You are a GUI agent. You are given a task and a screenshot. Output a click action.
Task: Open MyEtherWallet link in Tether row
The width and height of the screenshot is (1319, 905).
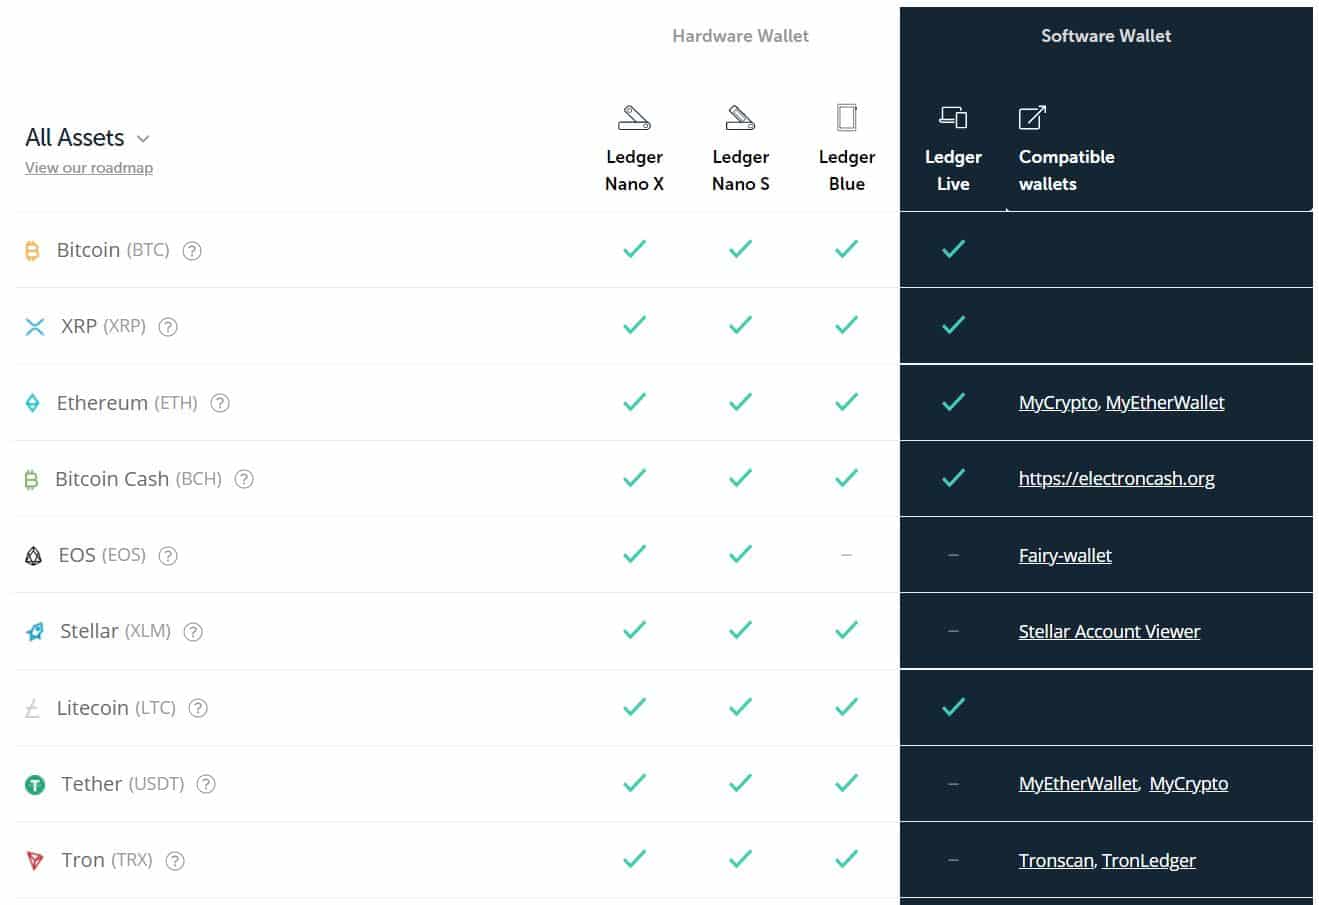(1078, 784)
